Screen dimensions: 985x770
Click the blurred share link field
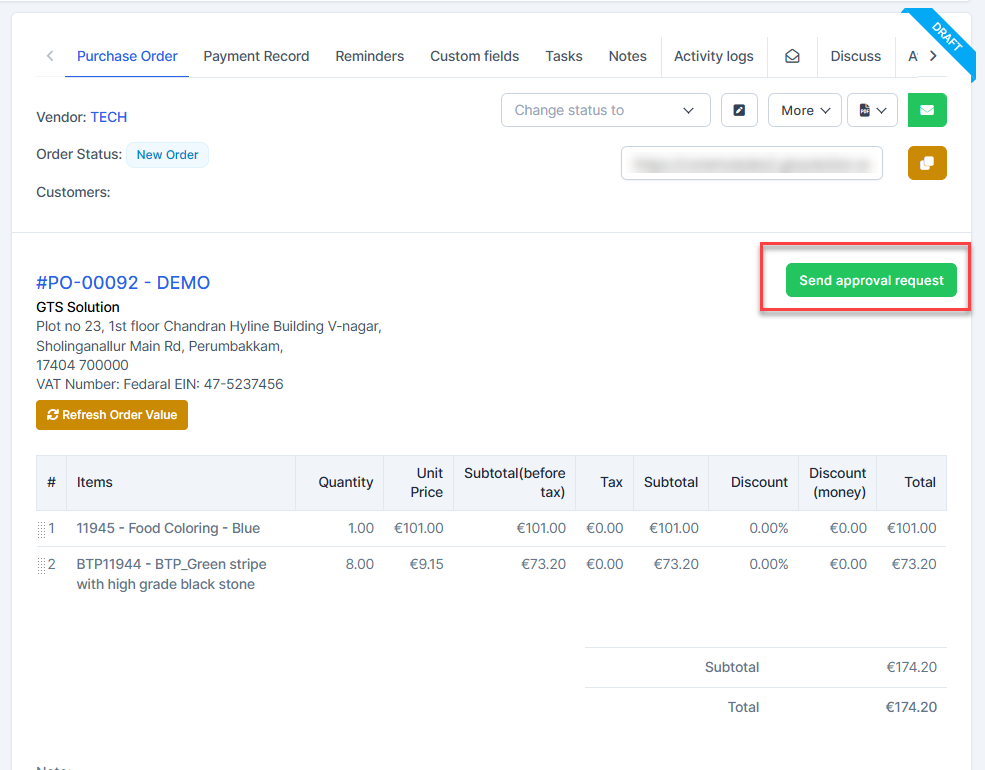(751, 163)
